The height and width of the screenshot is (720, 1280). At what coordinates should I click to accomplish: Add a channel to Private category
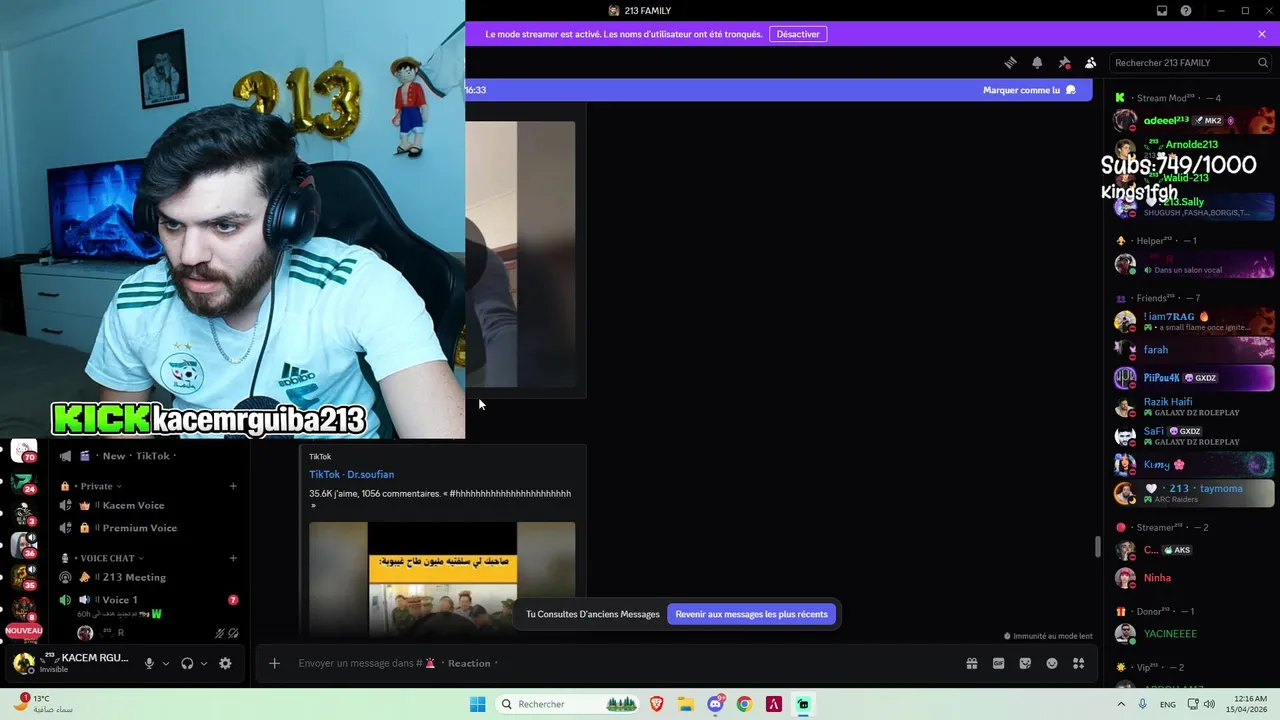233,486
